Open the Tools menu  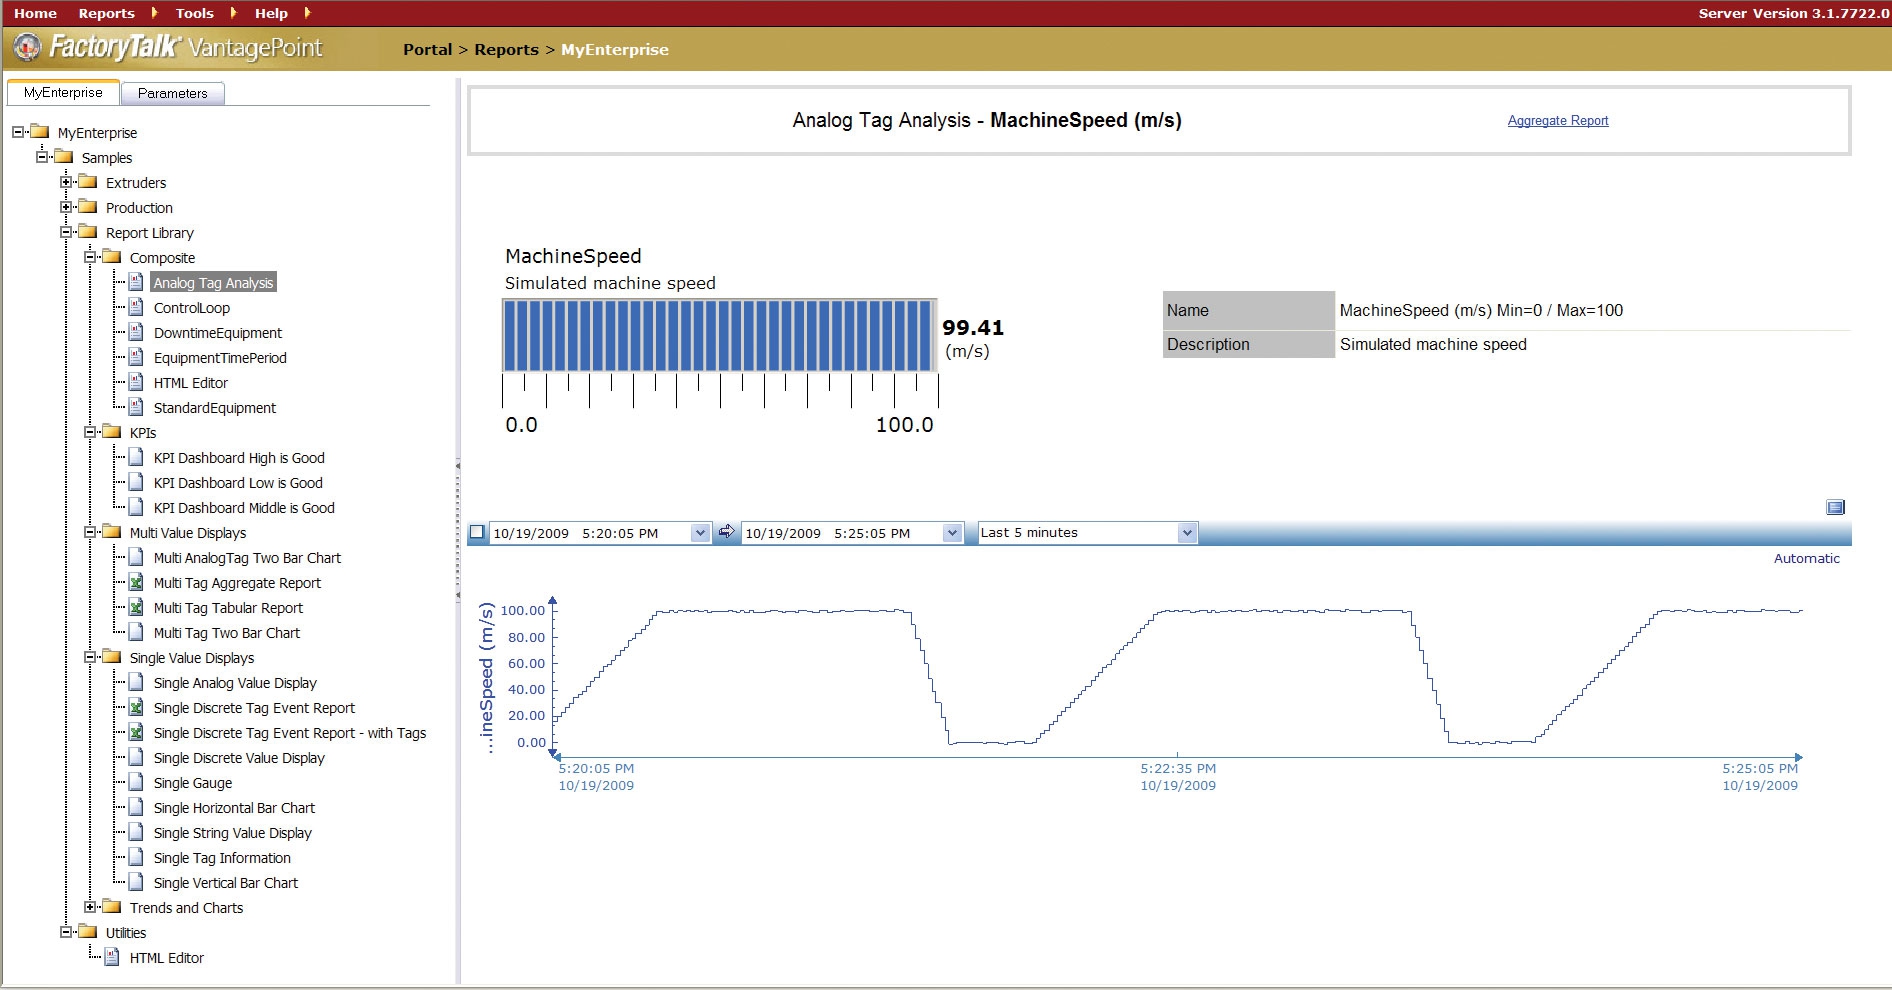pos(195,13)
